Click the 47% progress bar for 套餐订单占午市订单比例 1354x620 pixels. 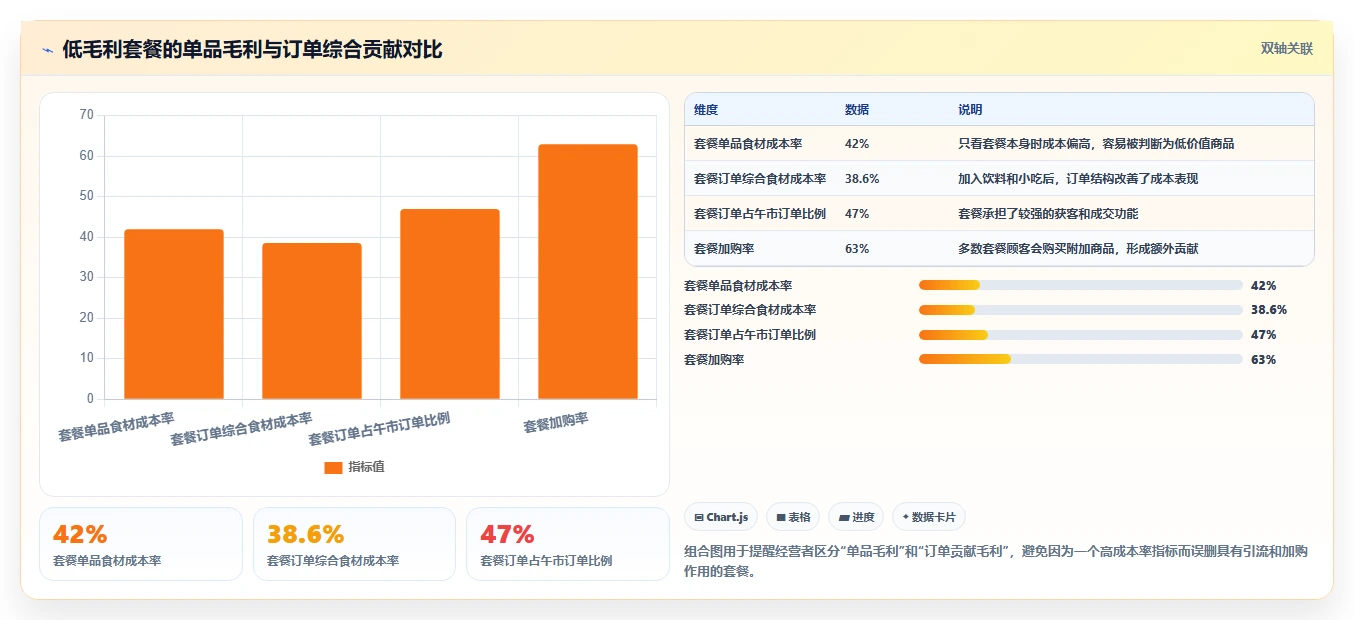(x=1081, y=335)
